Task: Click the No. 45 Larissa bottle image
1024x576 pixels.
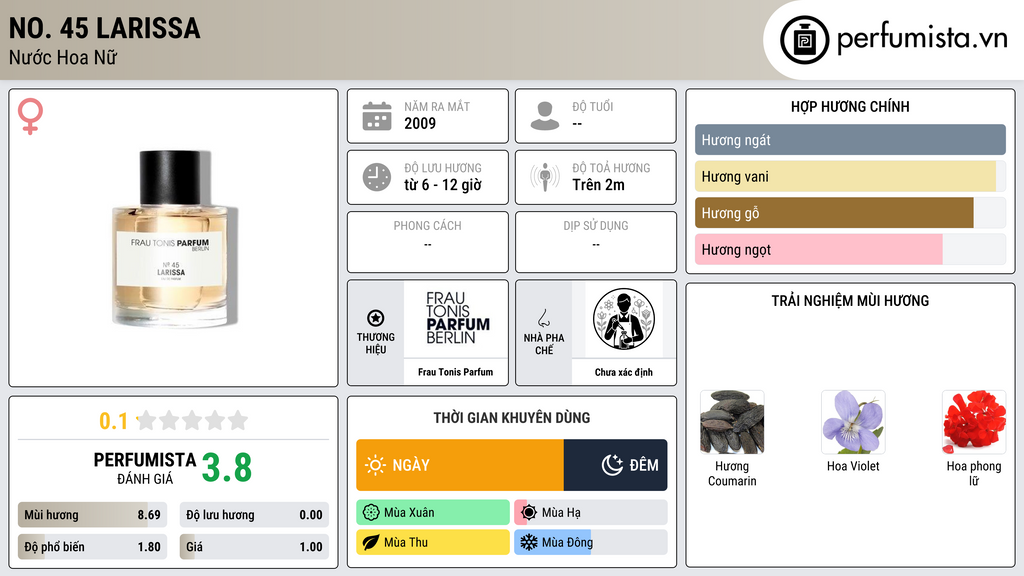Action: (x=173, y=238)
